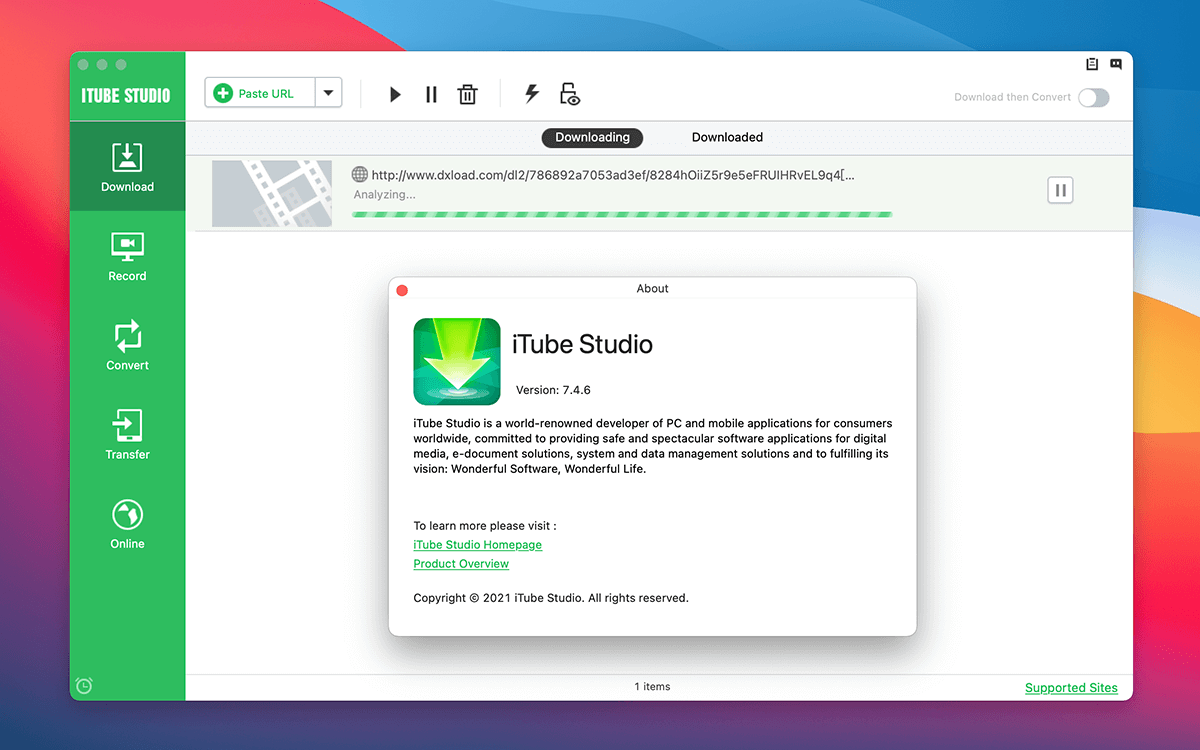Click the ITUBE STUDIO sidebar logo
This screenshot has height=750, width=1200.
click(126, 96)
